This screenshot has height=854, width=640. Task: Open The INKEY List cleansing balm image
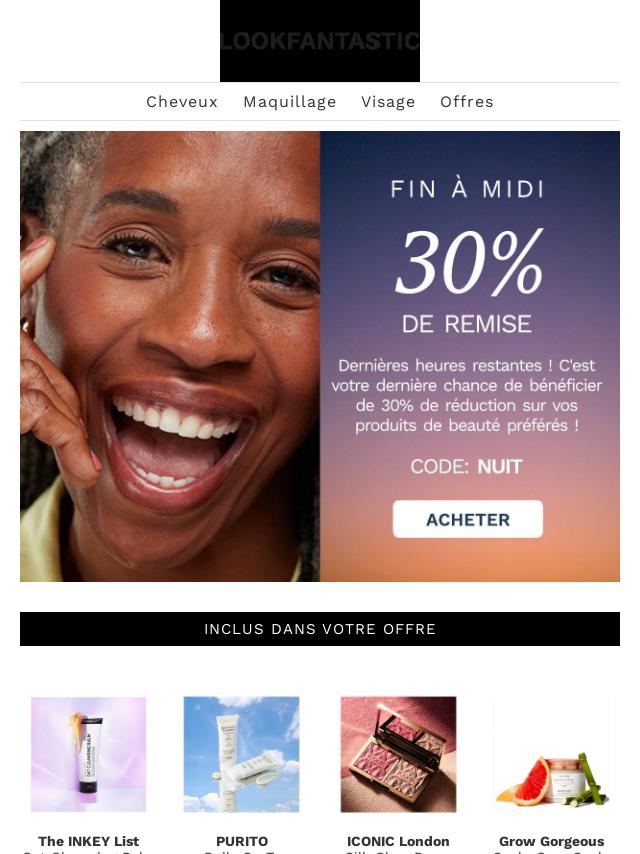(x=88, y=754)
